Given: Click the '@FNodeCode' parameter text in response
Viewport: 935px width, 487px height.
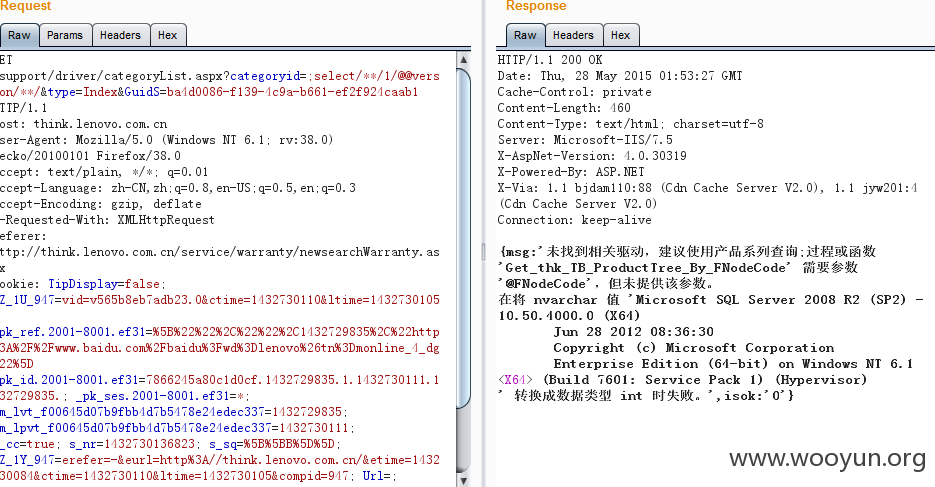Looking at the screenshot, I should 546,284.
